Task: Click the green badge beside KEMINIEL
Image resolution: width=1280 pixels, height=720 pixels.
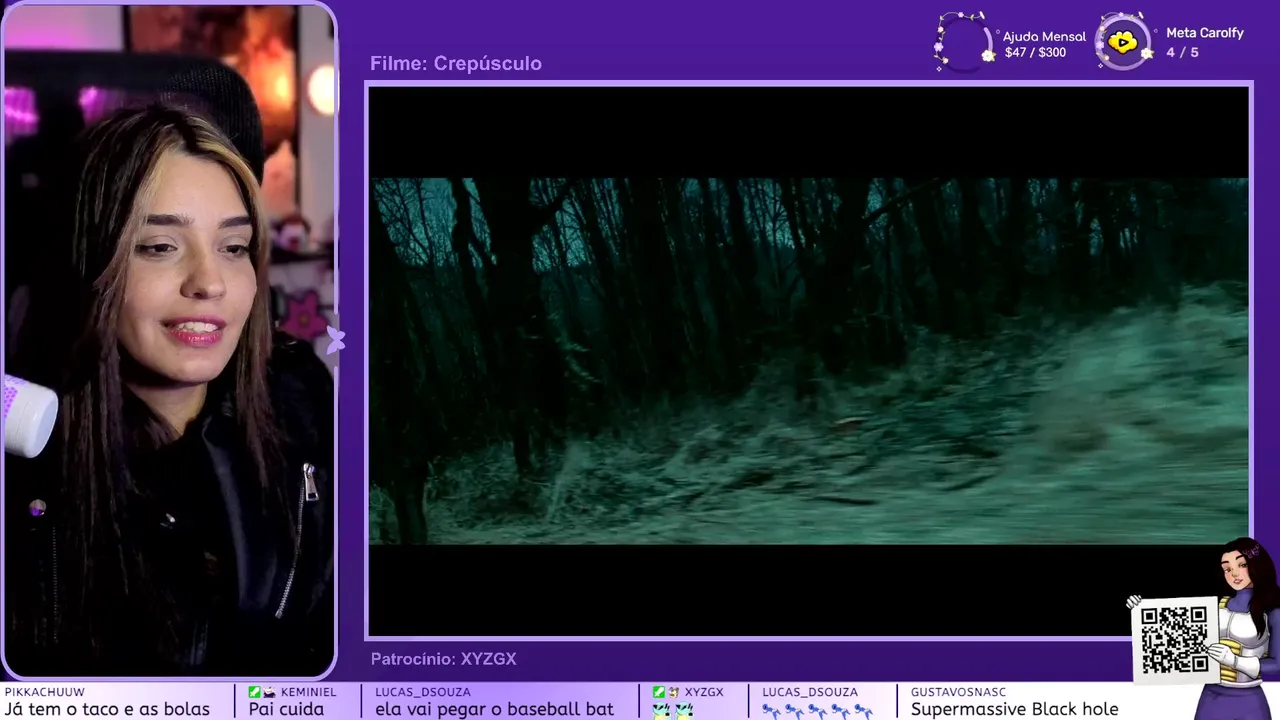Action: click(x=254, y=692)
